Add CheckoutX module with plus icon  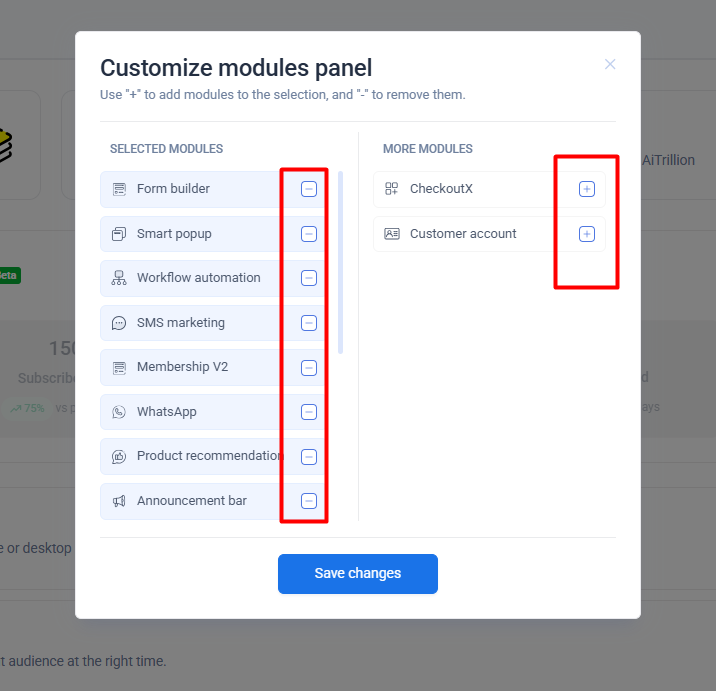(x=587, y=189)
